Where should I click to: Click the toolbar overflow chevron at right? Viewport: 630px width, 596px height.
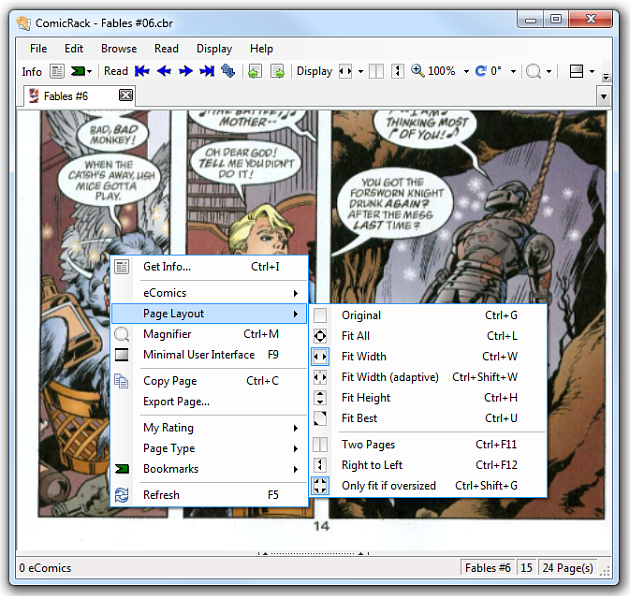(606, 76)
